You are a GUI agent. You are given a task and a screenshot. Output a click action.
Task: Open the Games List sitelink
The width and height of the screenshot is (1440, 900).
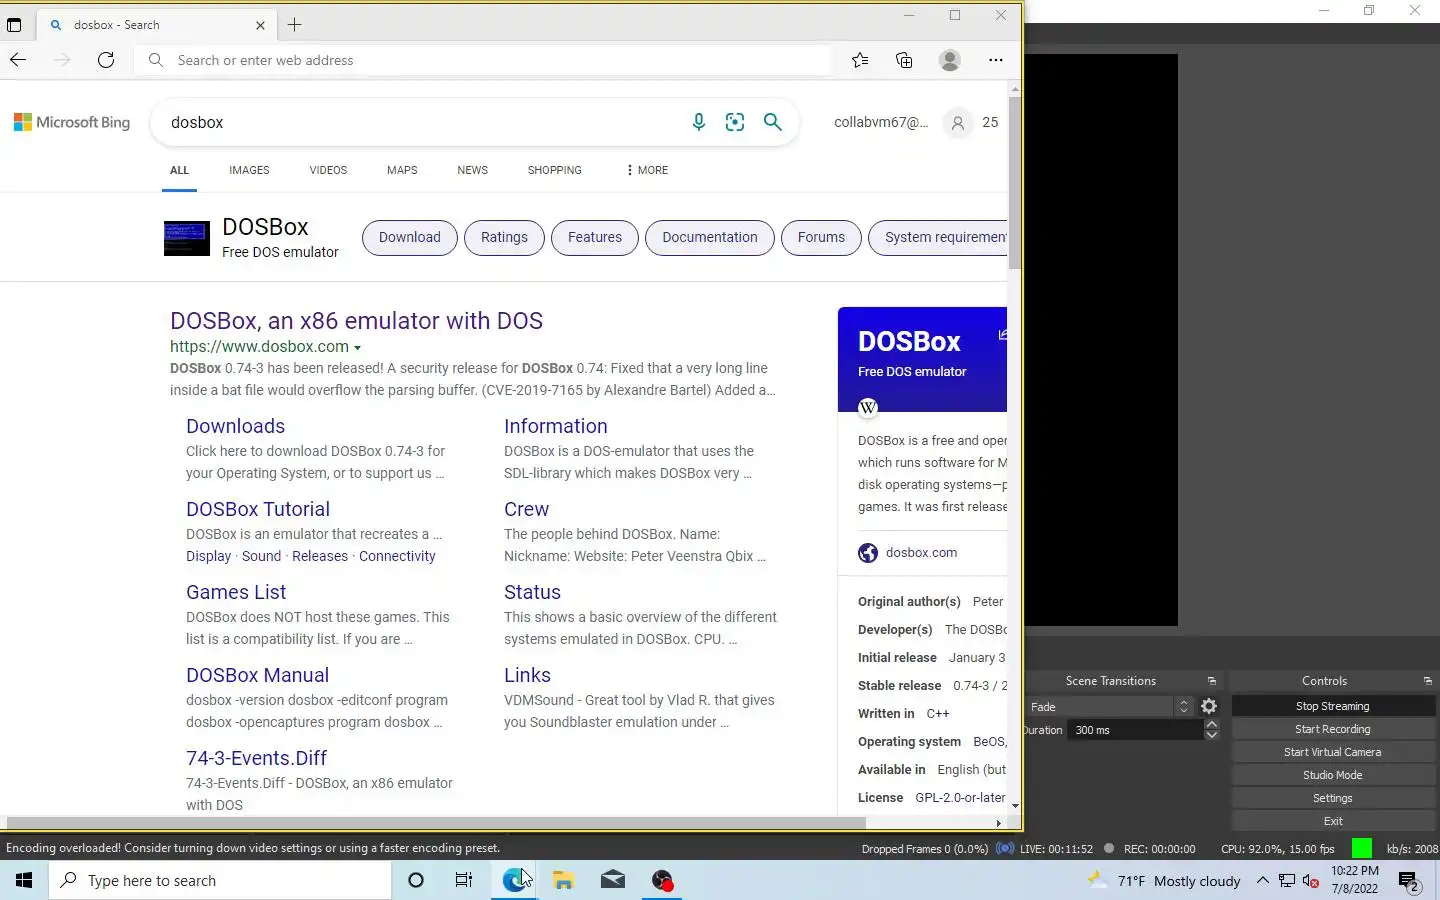(x=236, y=592)
